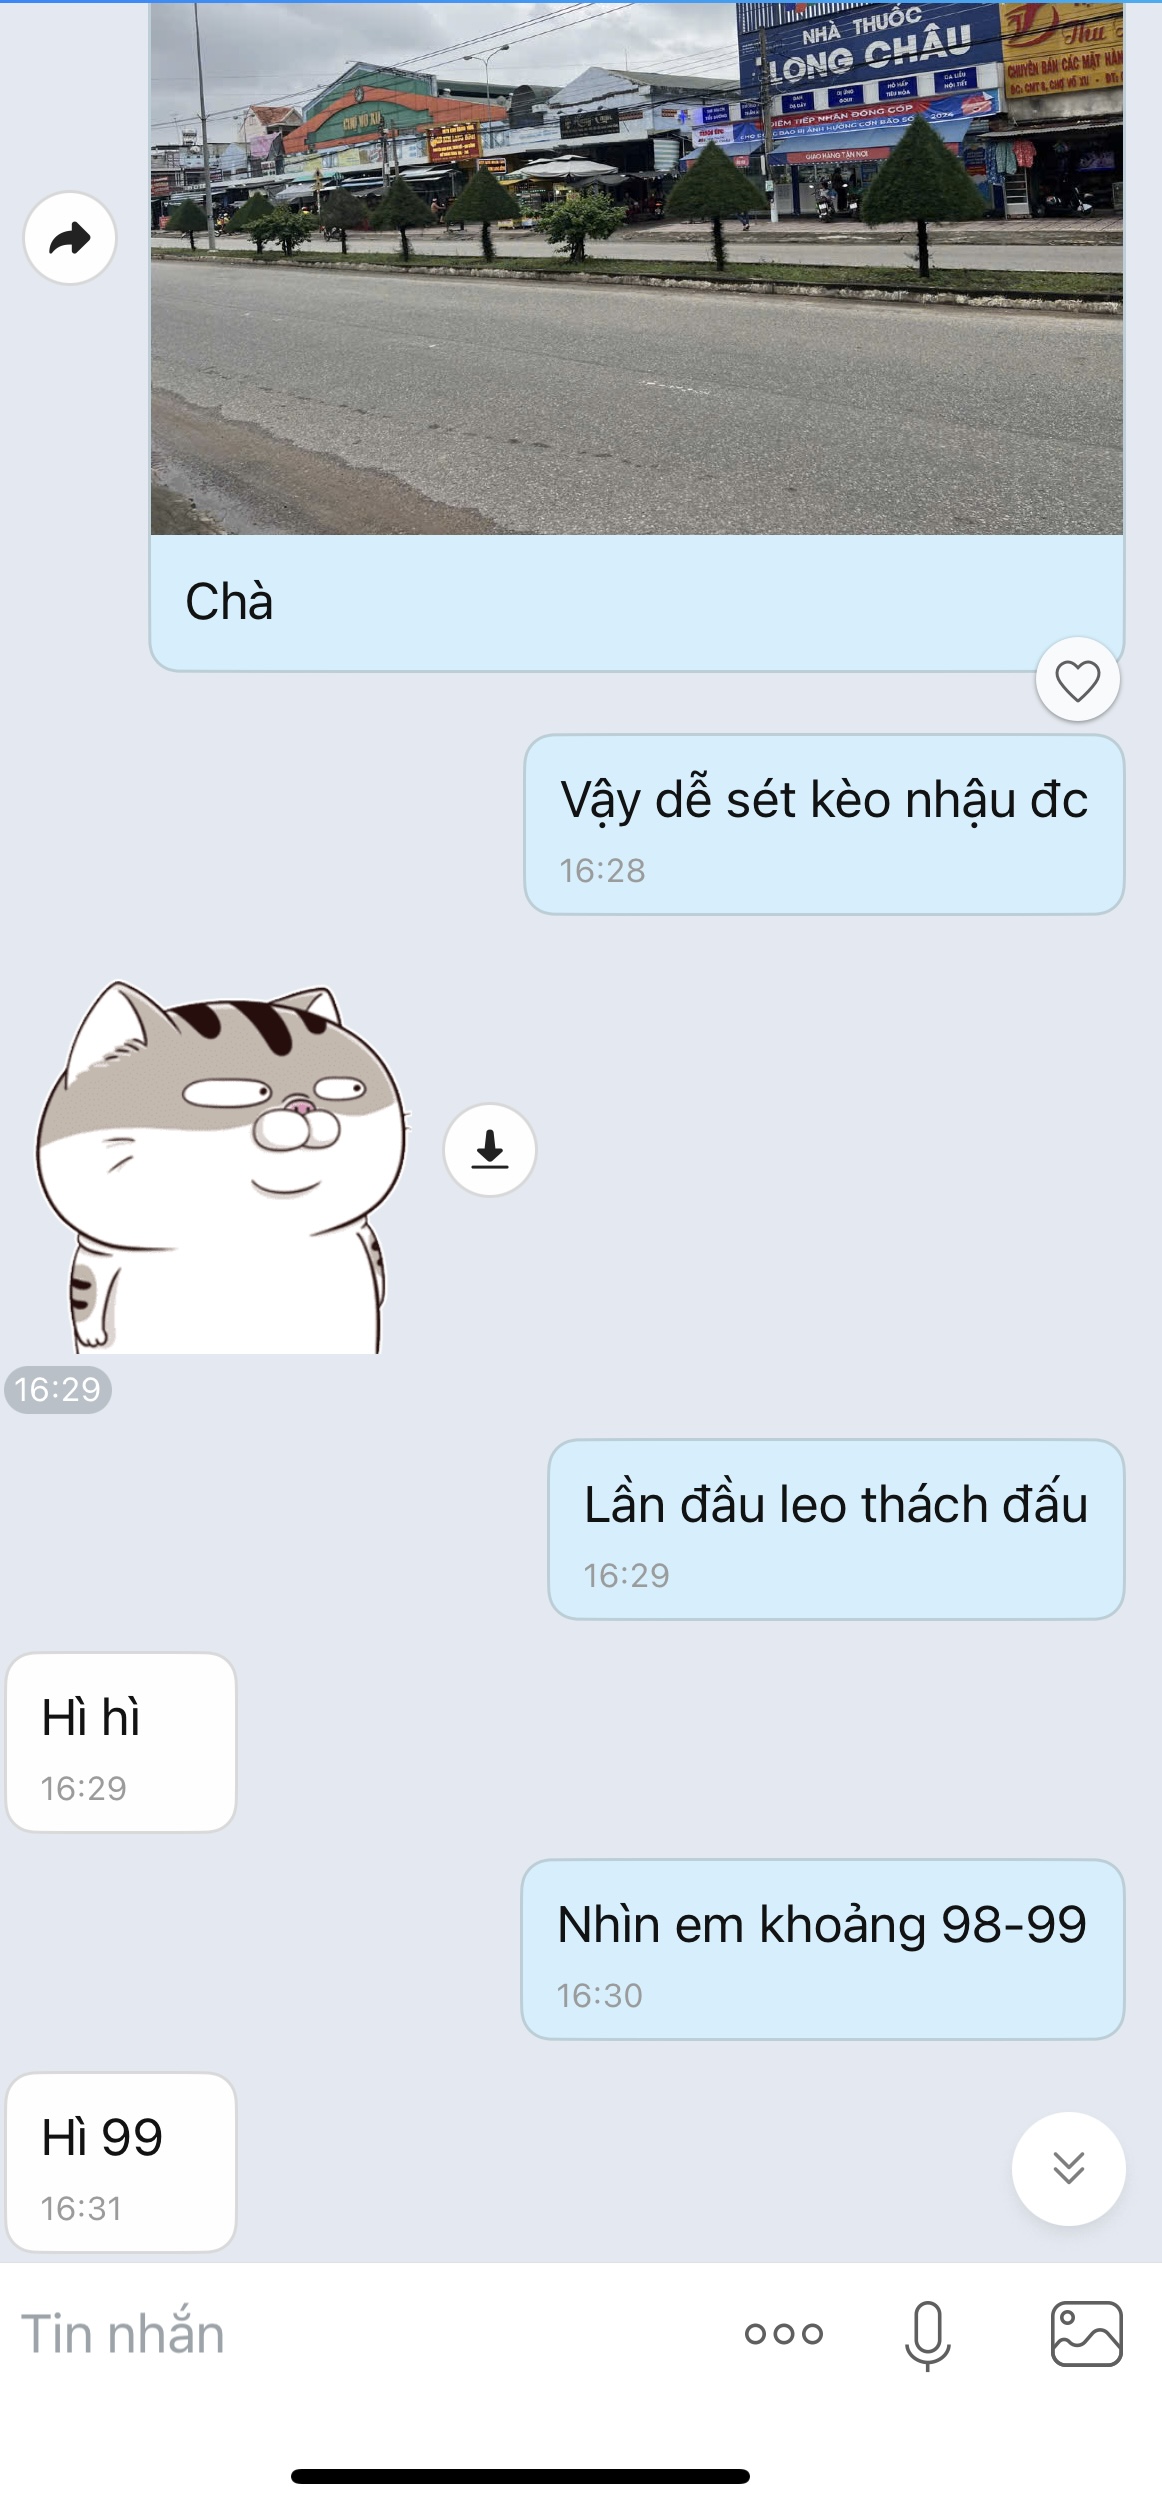Tap the 16:29 timestamp under the sticker
1162x2508 pixels.
click(58, 1389)
